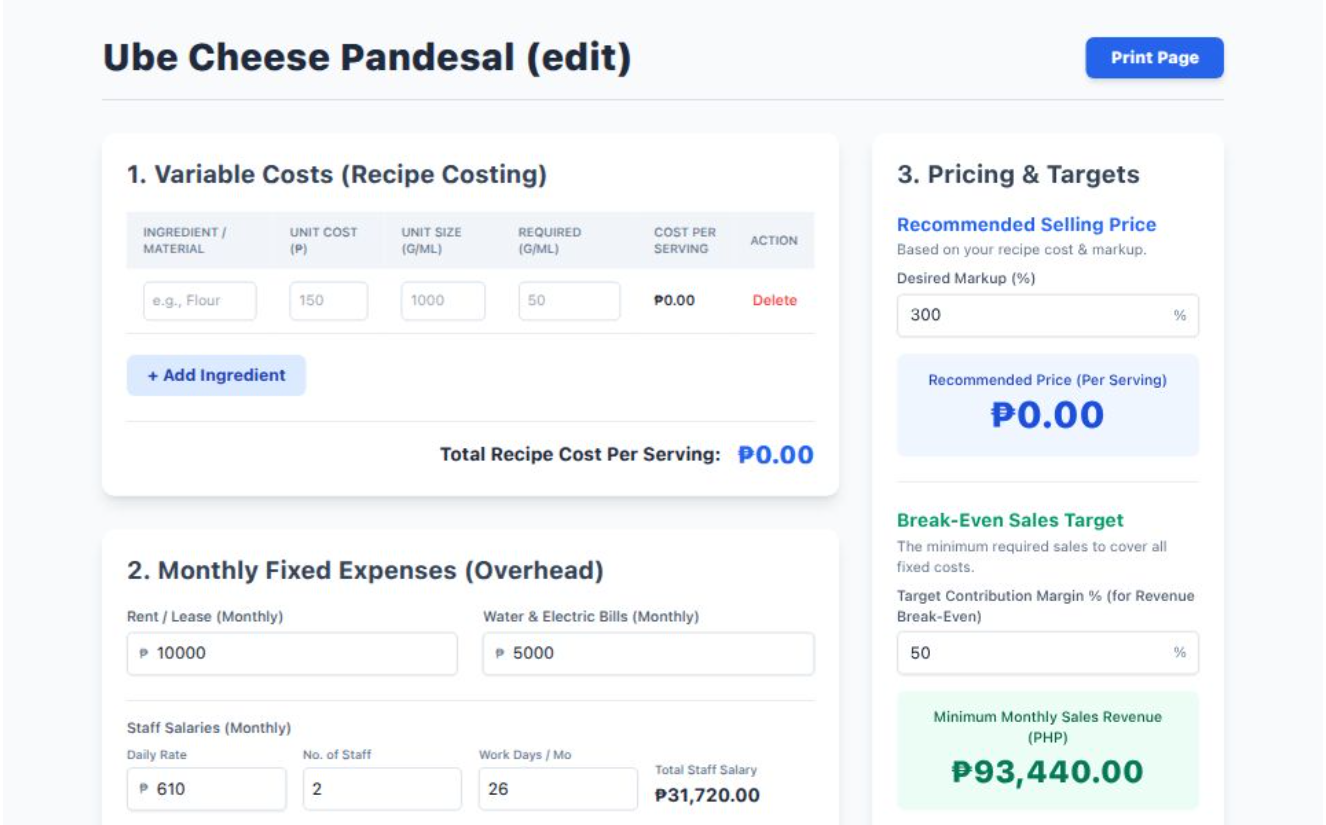Click the + Add Ingredient button
The image size is (1326, 825).
point(216,375)
